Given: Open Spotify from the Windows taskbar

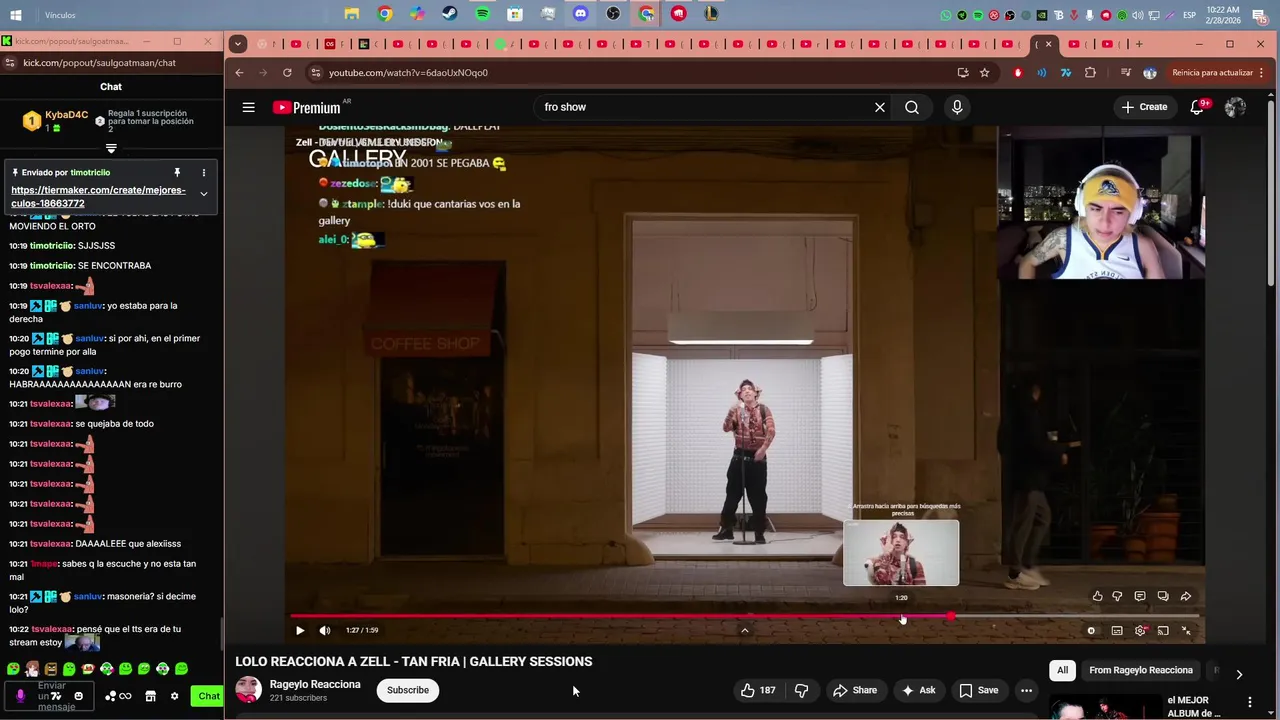Looking at the screenshot, I should (x=482, y=14).
